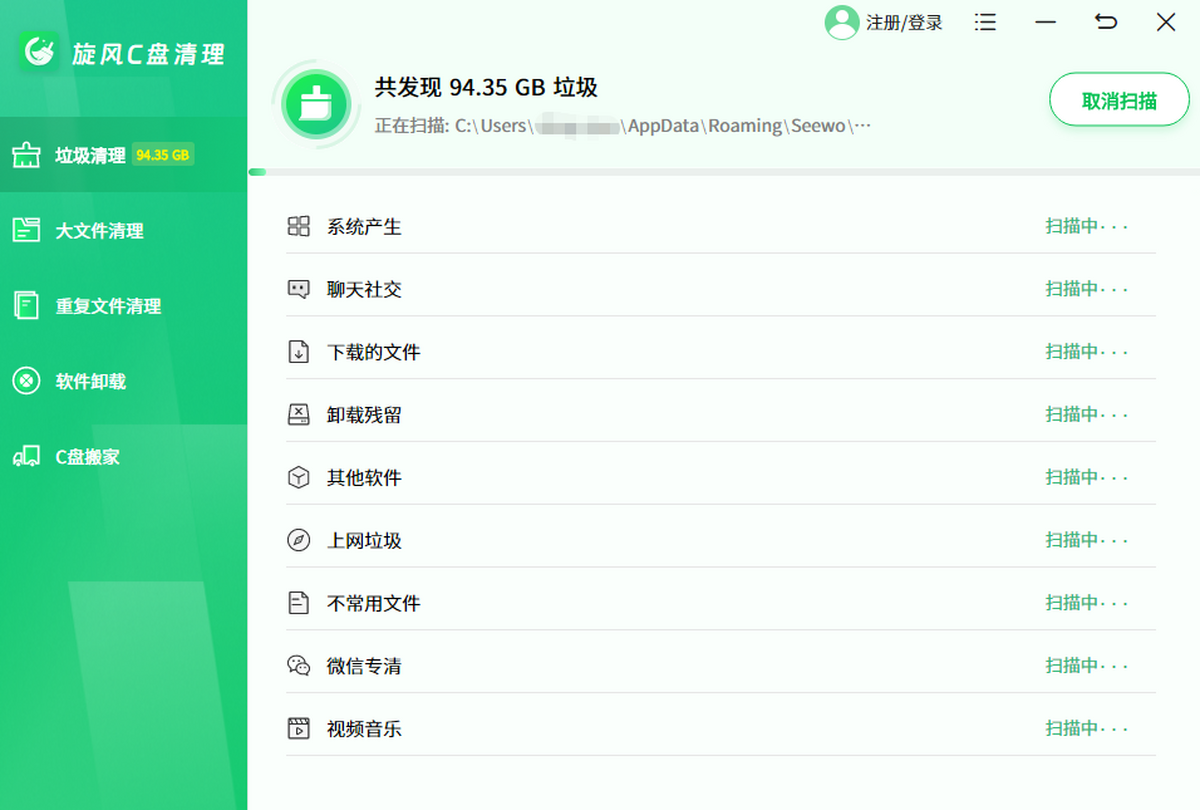Close the application window

[x=1166, y=22]
